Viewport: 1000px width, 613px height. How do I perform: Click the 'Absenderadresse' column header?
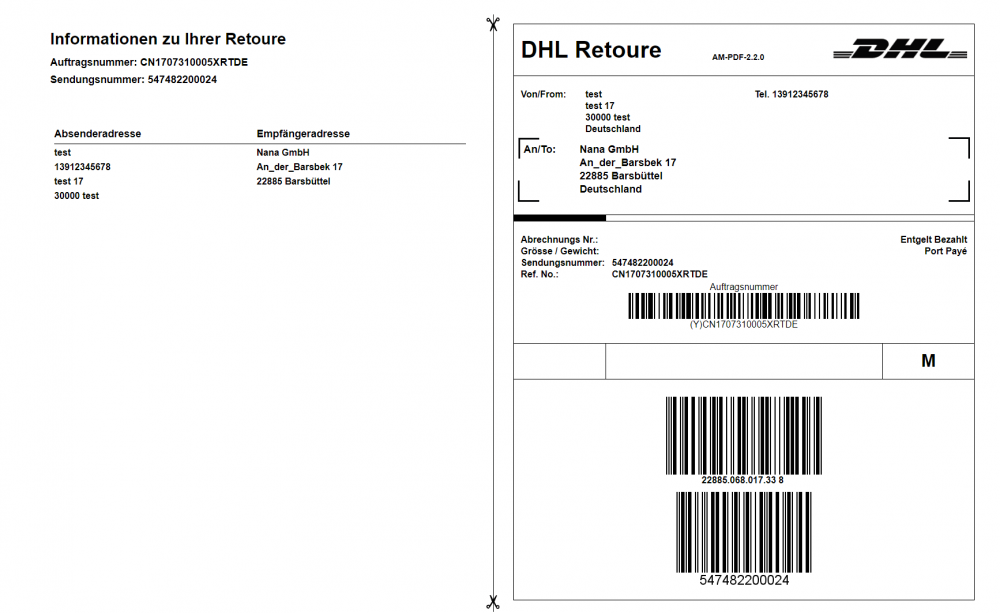(98, 134)
